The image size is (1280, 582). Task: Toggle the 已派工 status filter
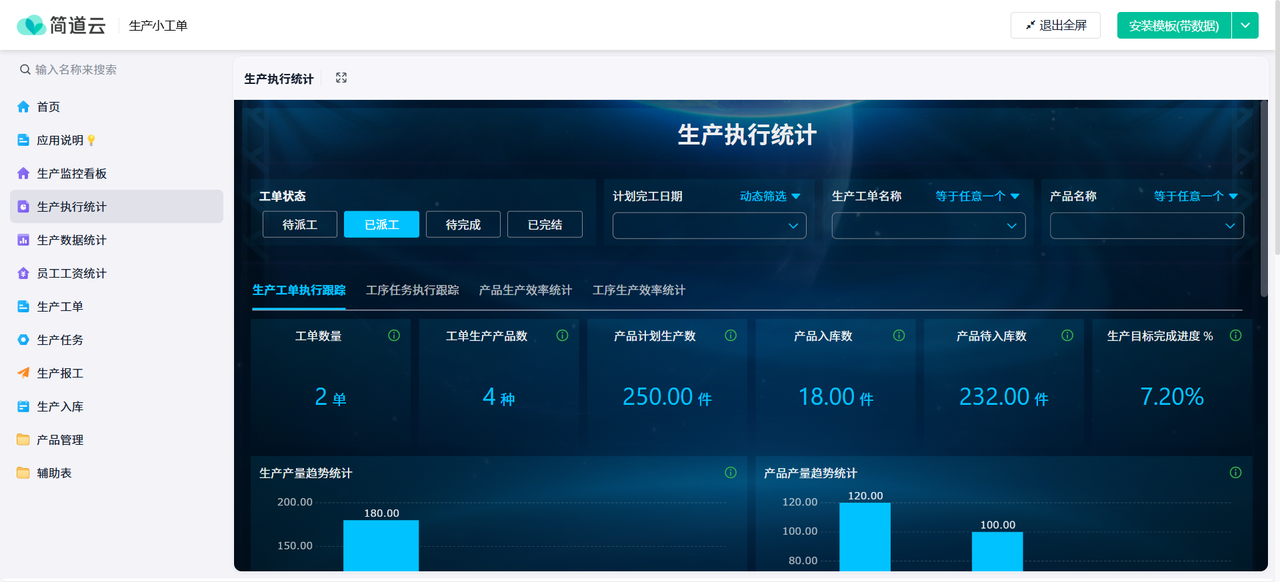click(x=381, y=225)
